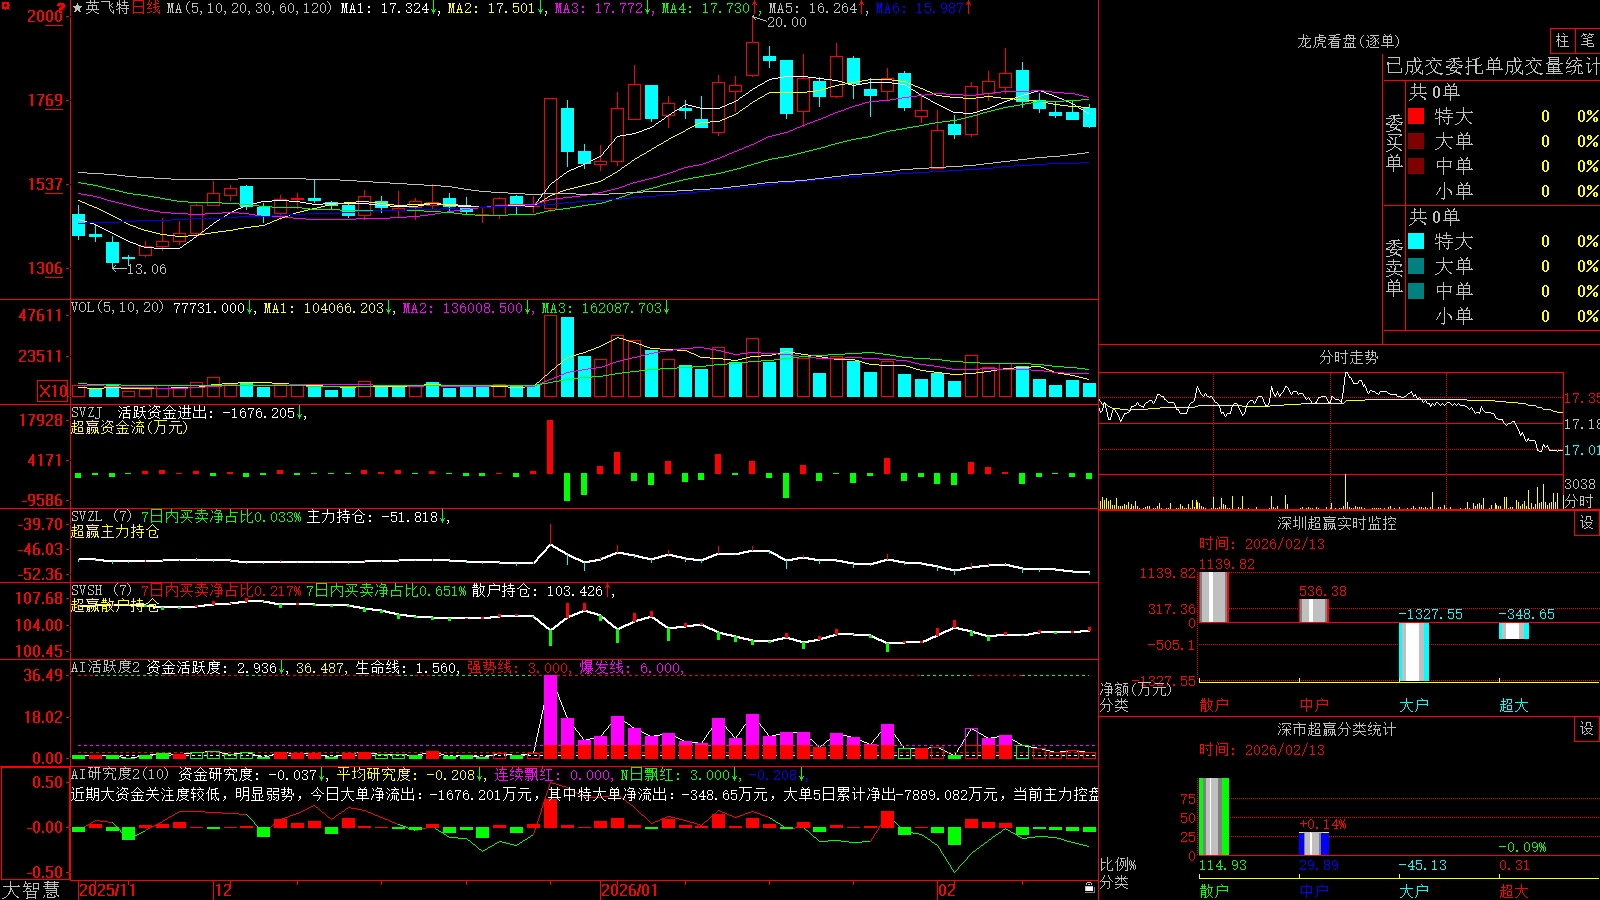
Task: Click the 超大 bar in 深圳超赢实时监控
Action: 1513,631
